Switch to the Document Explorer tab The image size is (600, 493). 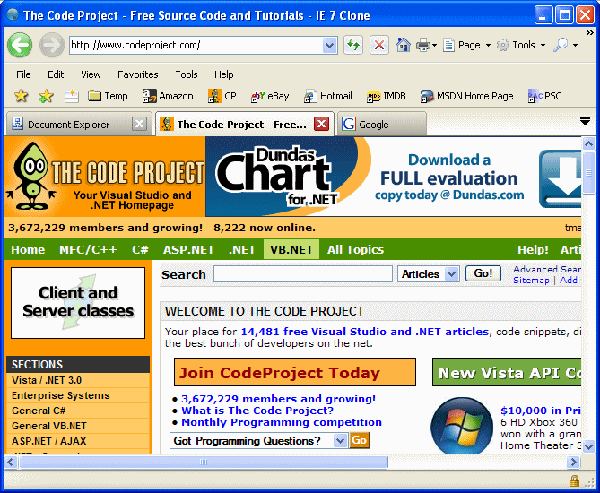coord(69,124)
